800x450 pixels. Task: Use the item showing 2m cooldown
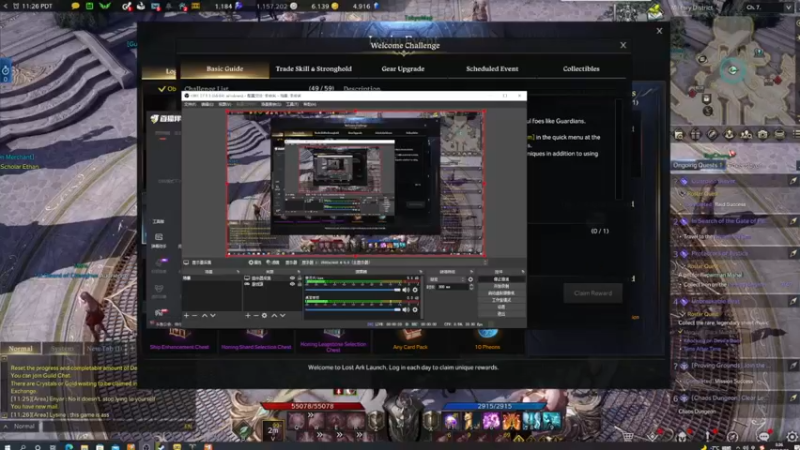pos(273,430)
